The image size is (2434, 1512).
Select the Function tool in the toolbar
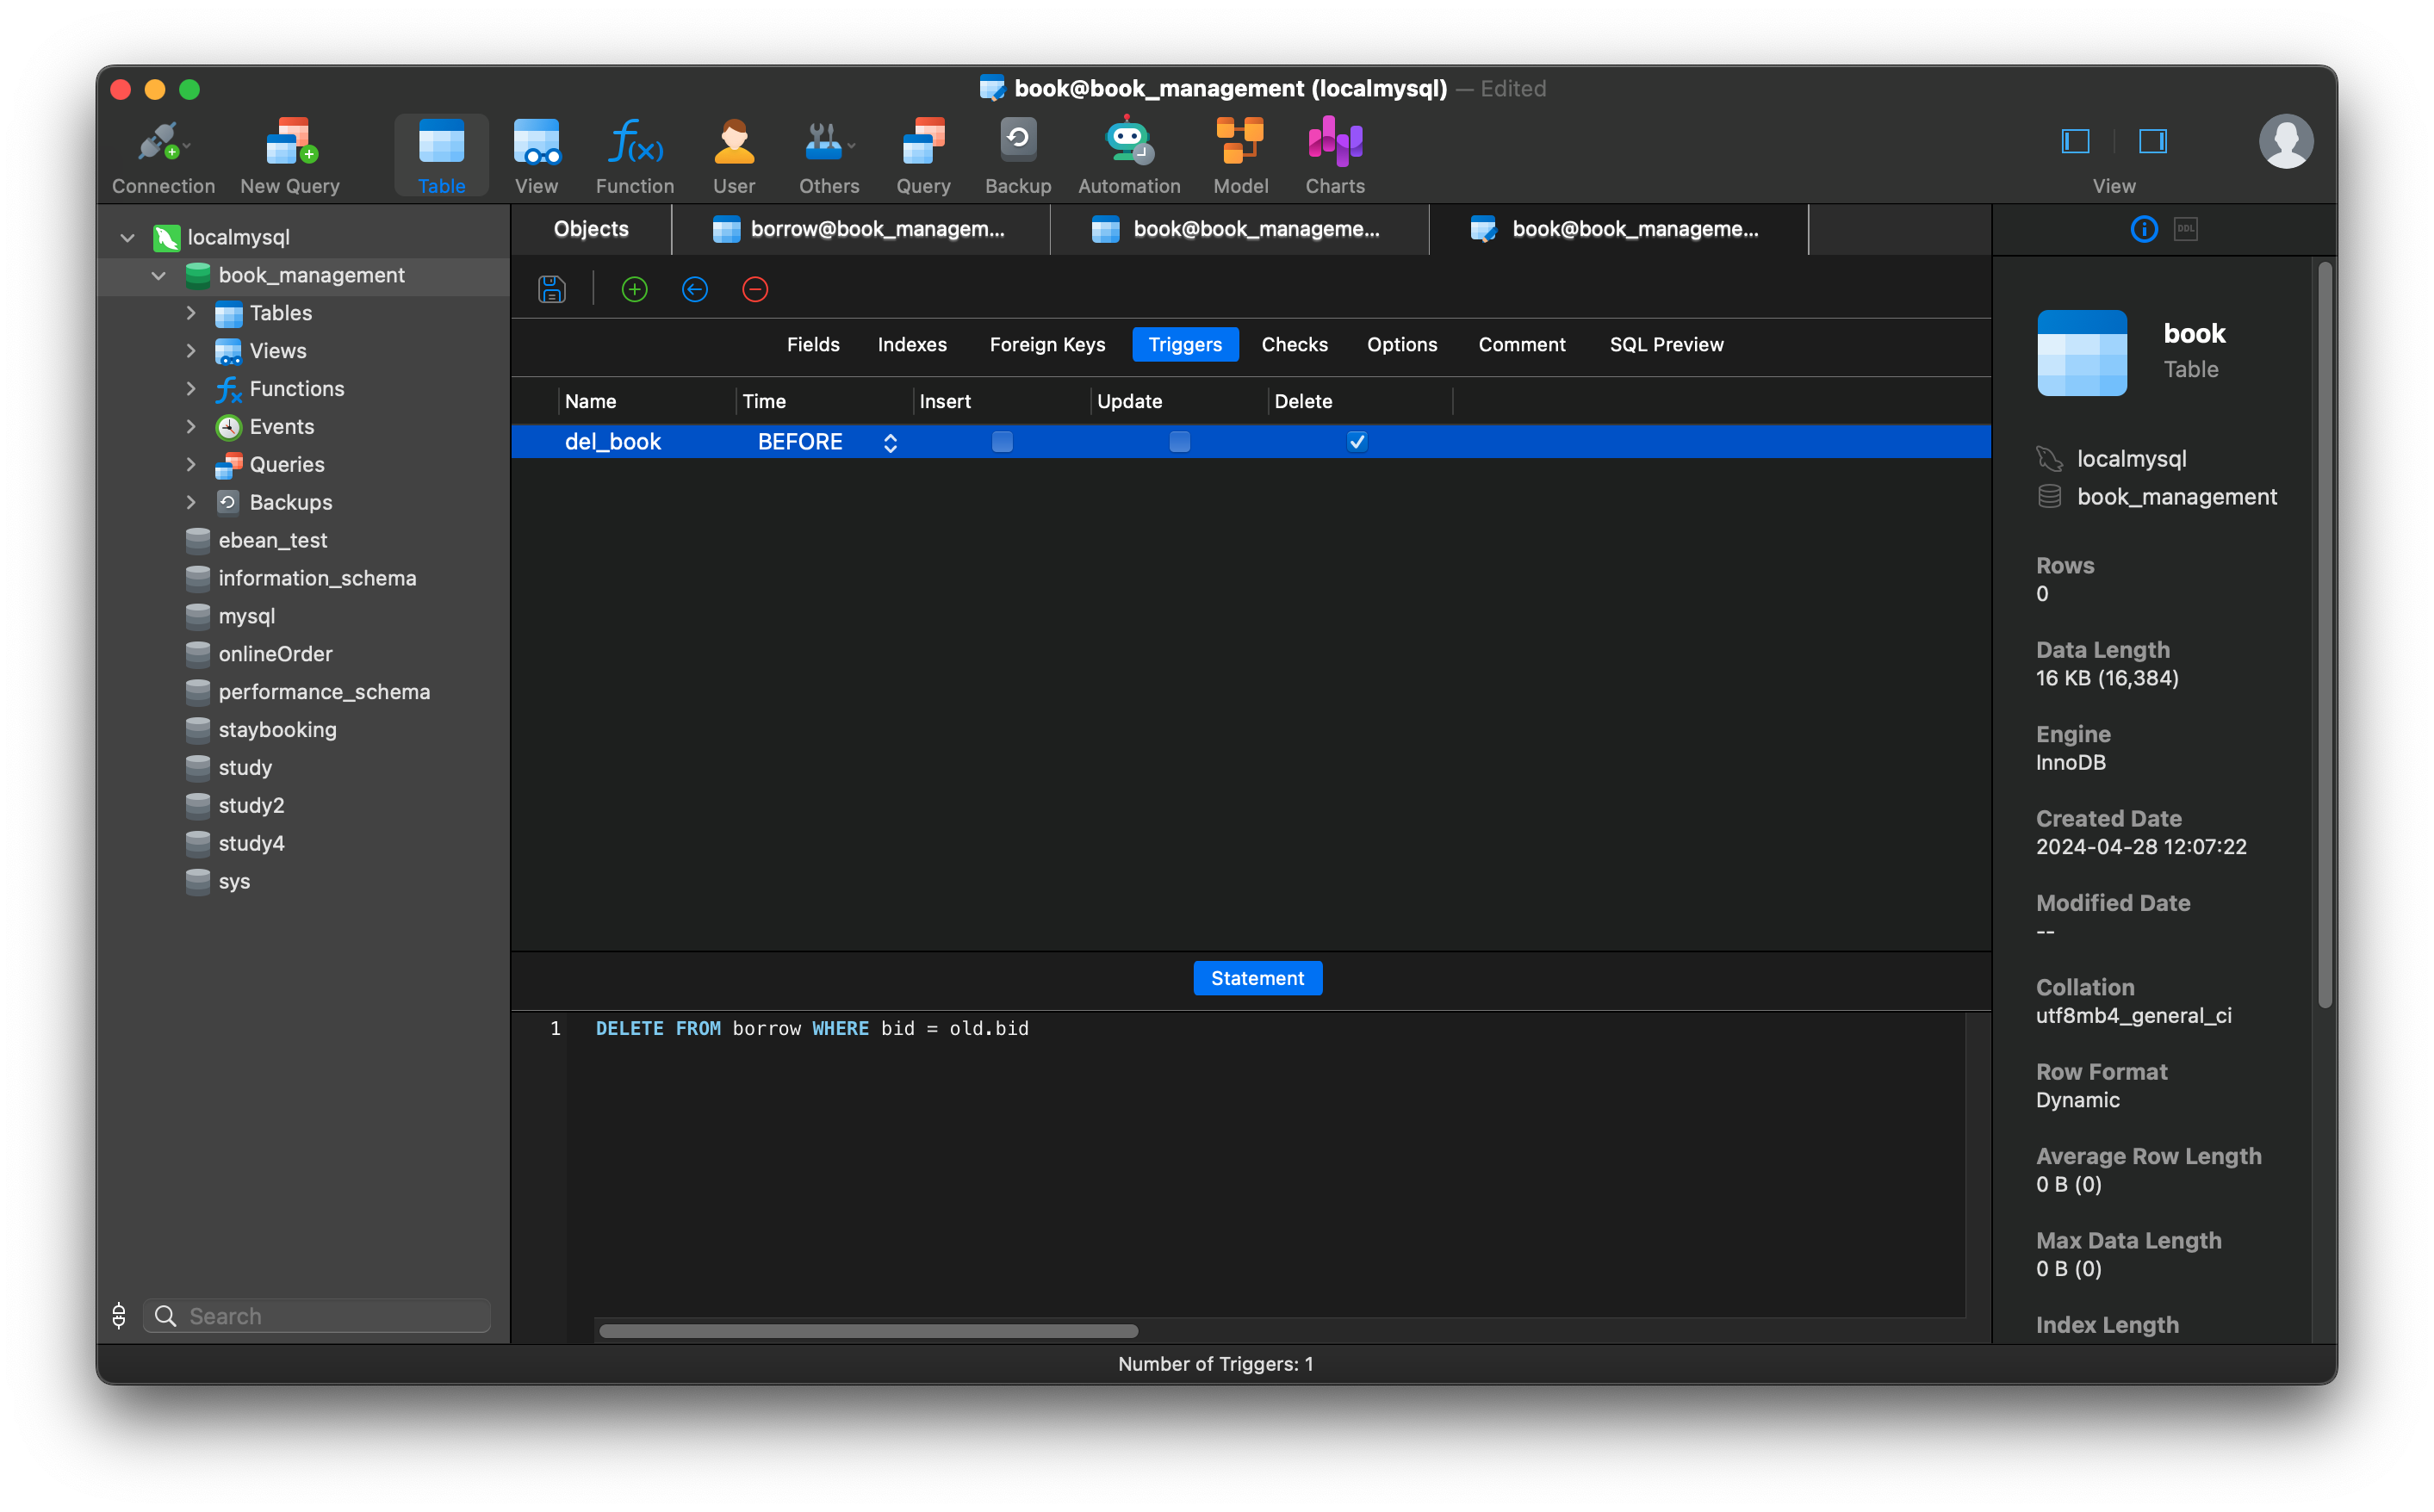(x=634, y=153)
